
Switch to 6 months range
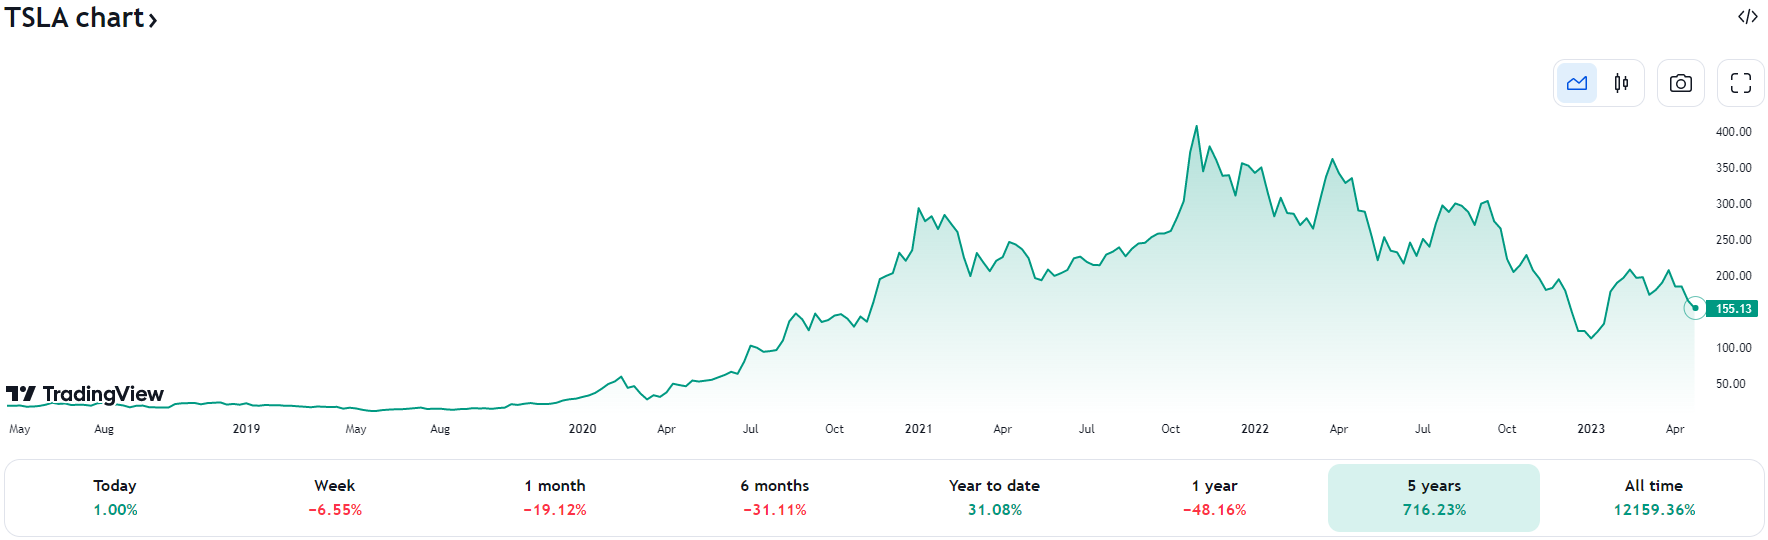point(775,497)
